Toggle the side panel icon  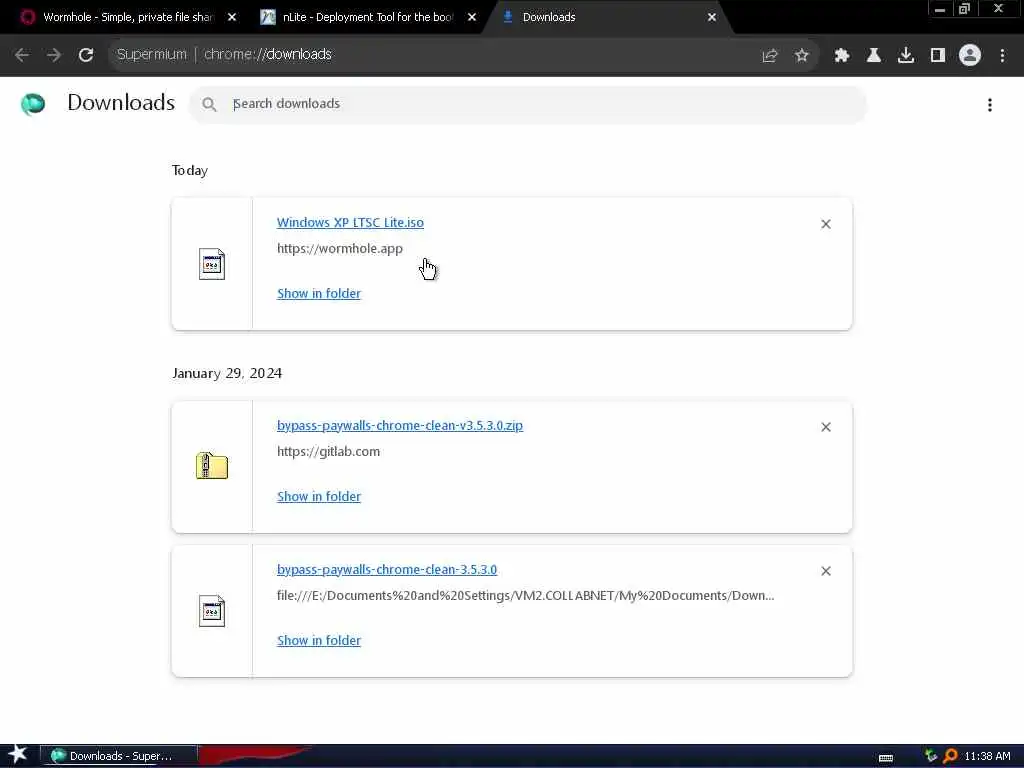click(938, 56)
